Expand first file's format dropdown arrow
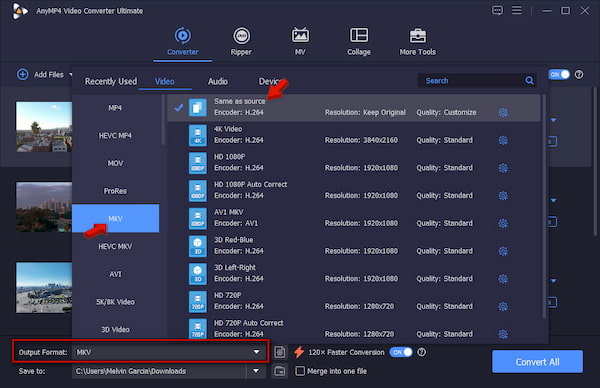The image size is (600, 388). [x=553, y=120]
